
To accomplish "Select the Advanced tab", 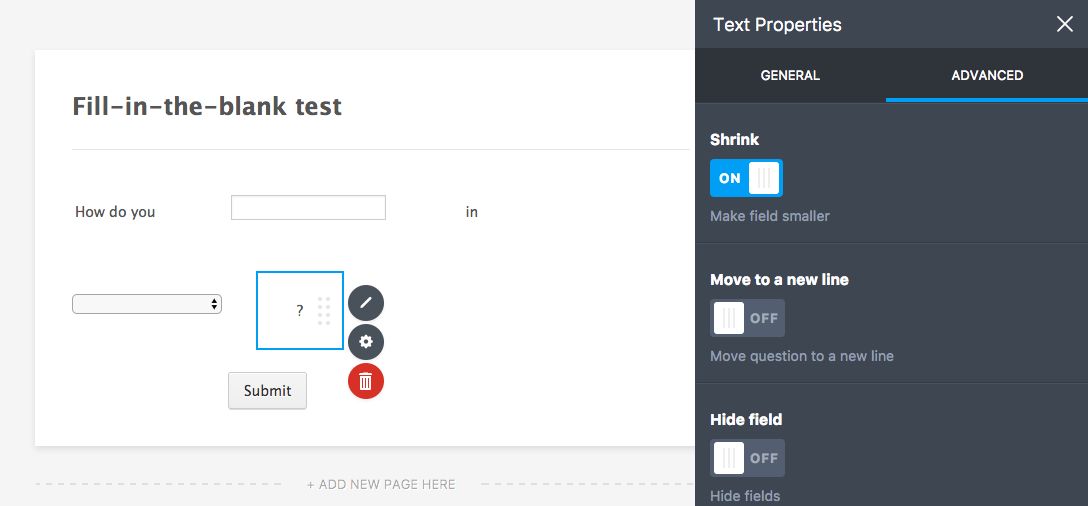I will point(987,75).
